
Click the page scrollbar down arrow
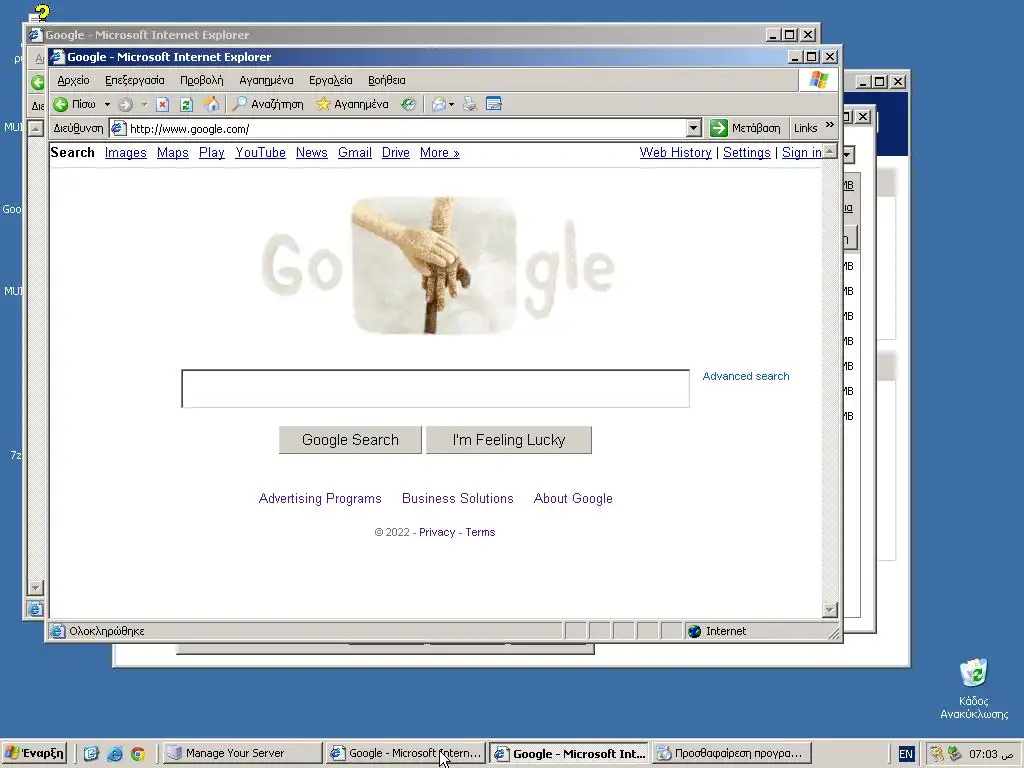pos(829,610)
